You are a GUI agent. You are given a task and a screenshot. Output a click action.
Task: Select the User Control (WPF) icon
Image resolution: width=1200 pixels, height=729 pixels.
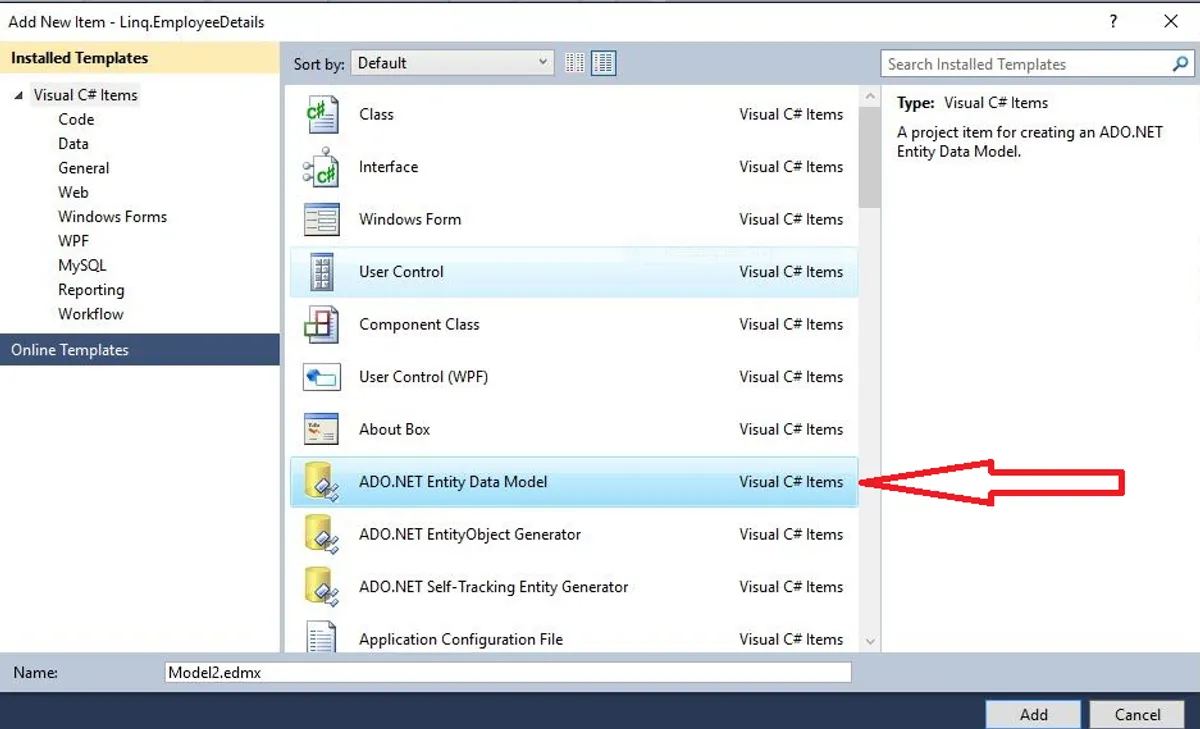click(322, 377)
